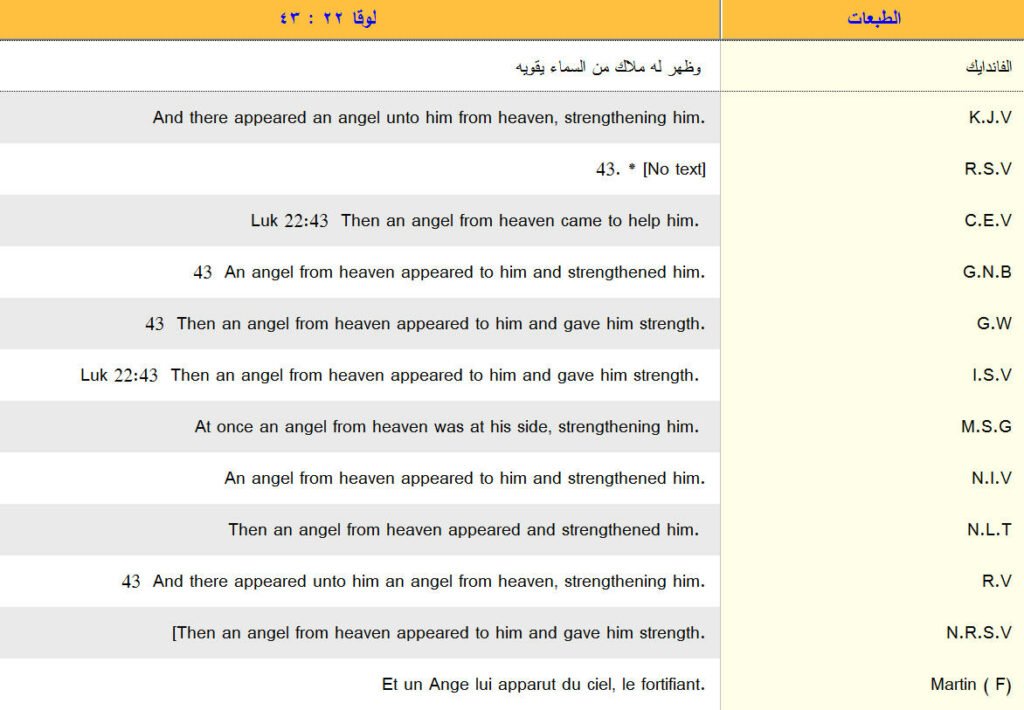1024x710 pixels.
Task: Click the K.J.V verse 'And there appeared an angel unto him'
Action: (428, 118)
